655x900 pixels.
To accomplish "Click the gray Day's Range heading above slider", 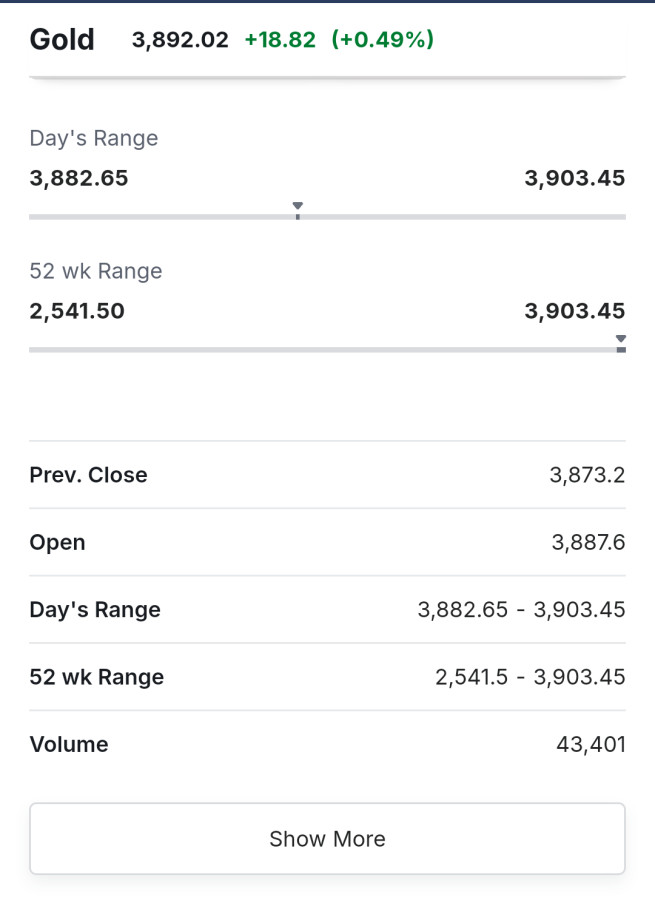I will (x=94, y=138).
